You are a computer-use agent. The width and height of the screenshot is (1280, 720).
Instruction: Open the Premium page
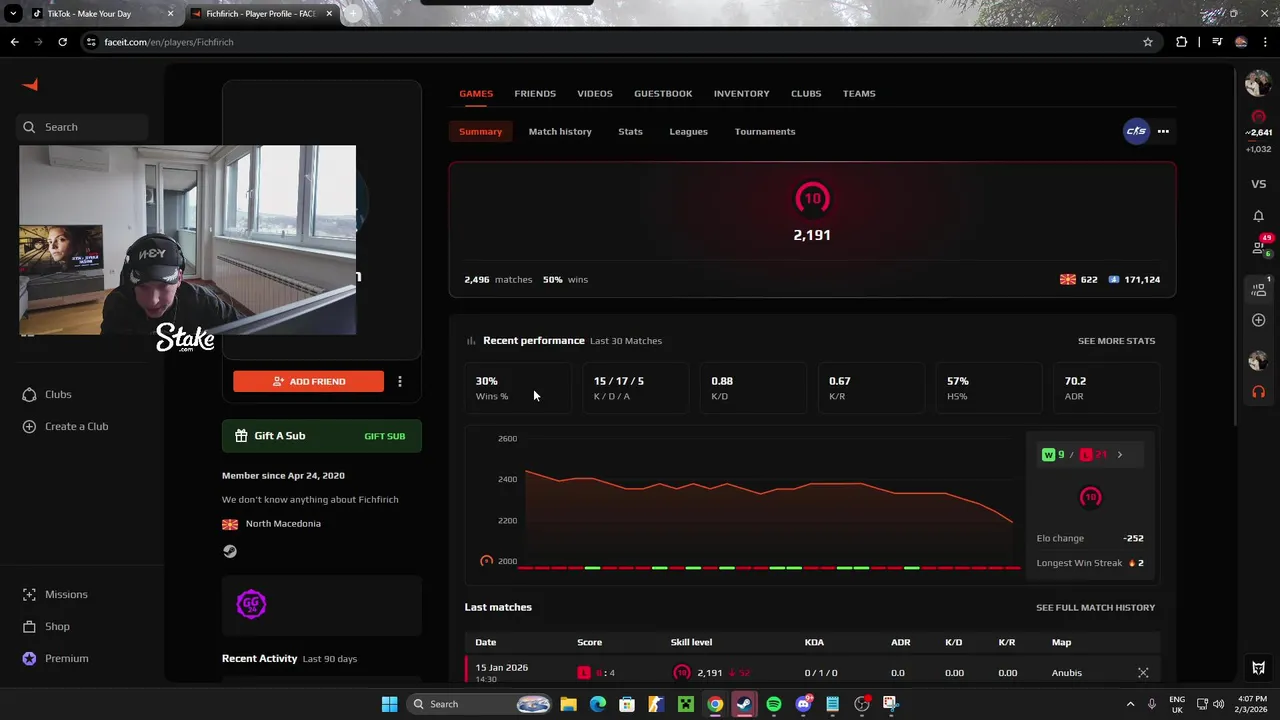pyautogui.click(x=55, y=658)
